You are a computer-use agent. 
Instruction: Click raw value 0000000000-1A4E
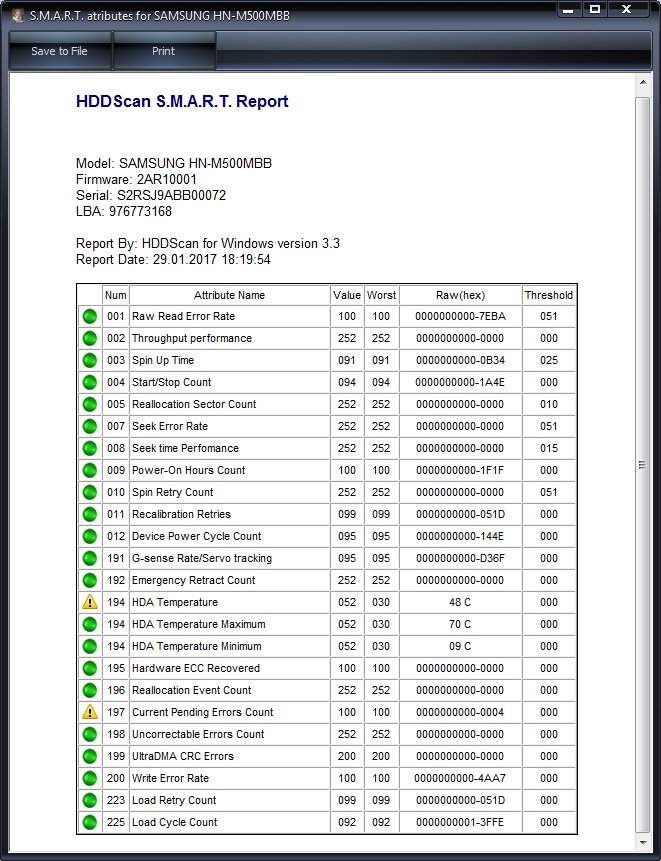click(x=460, y=382)
